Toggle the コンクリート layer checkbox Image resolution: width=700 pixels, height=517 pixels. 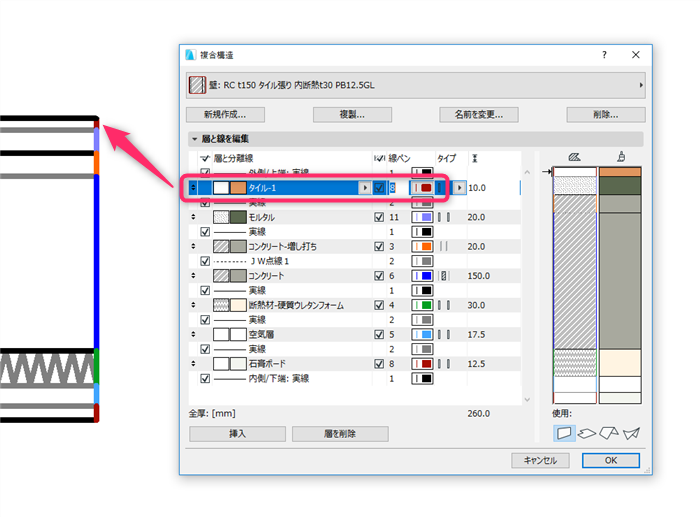[x=379, y=276]
